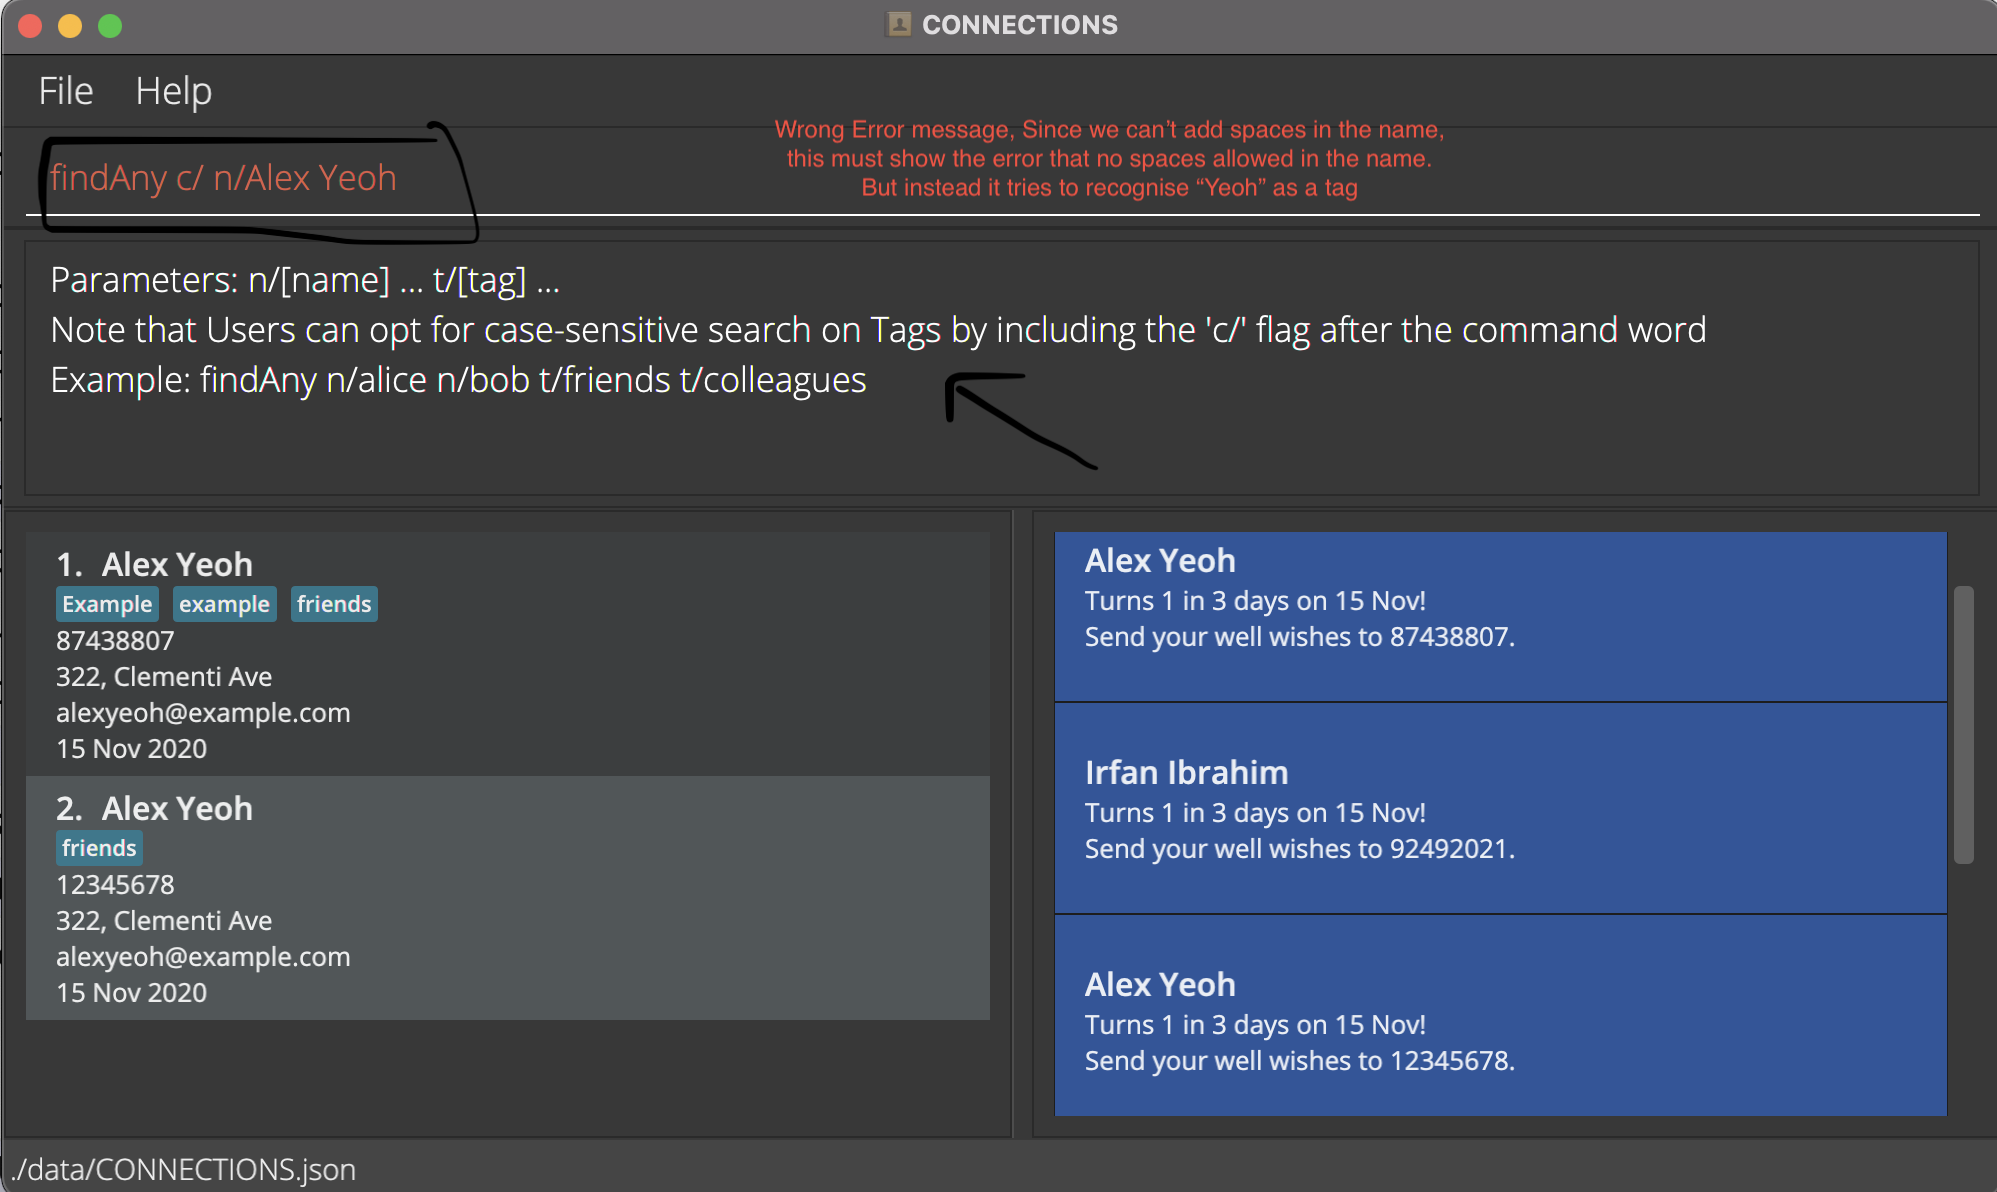Viewport: 1997px width, 1192px height.
Task: Click the command input text field
Action: (x=1000, y=178)
